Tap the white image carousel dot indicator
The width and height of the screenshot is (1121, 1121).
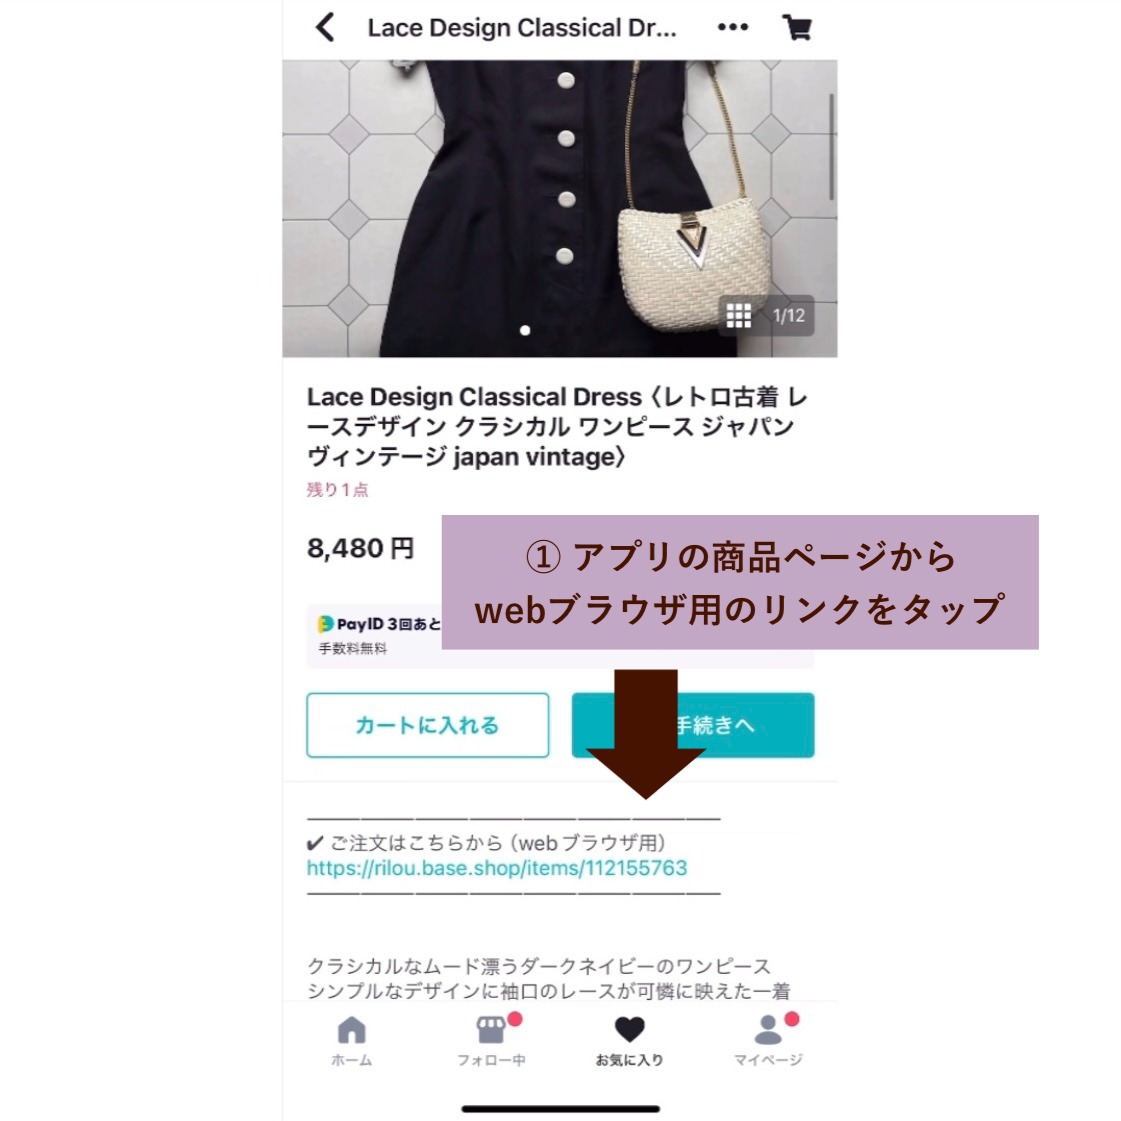(525, 330)
